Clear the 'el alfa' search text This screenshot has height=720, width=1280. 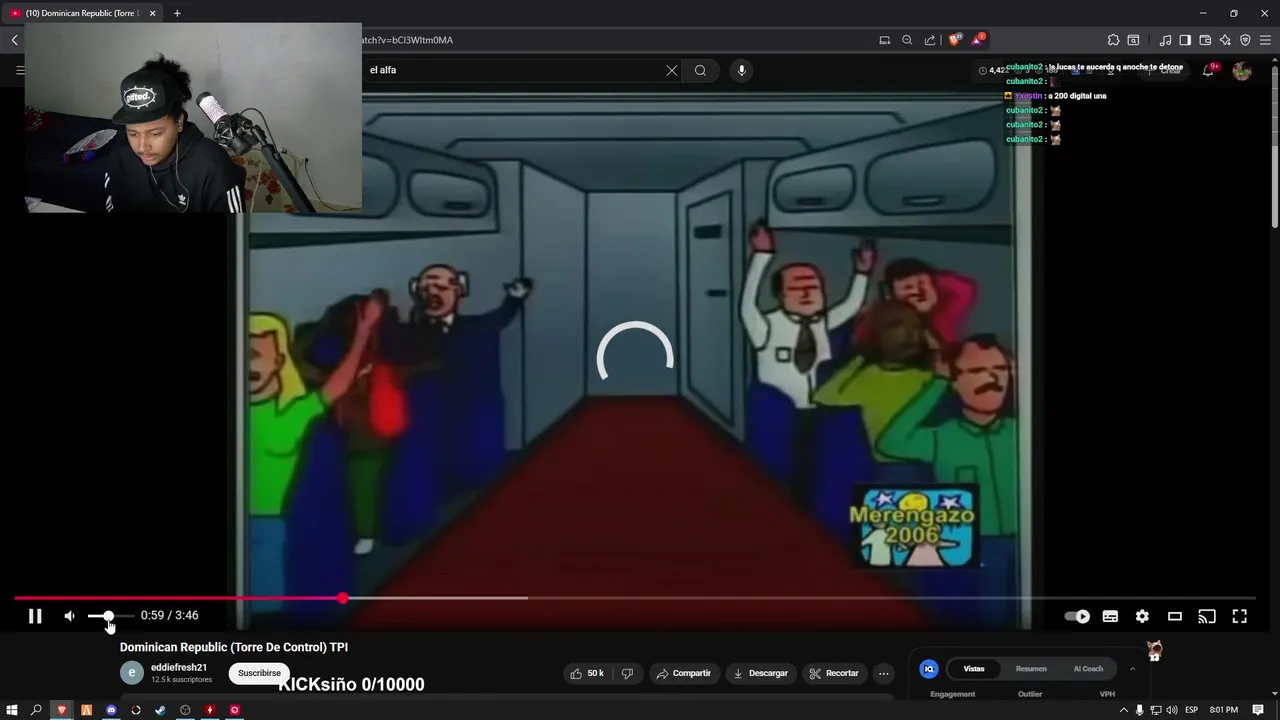click(672, 70)
